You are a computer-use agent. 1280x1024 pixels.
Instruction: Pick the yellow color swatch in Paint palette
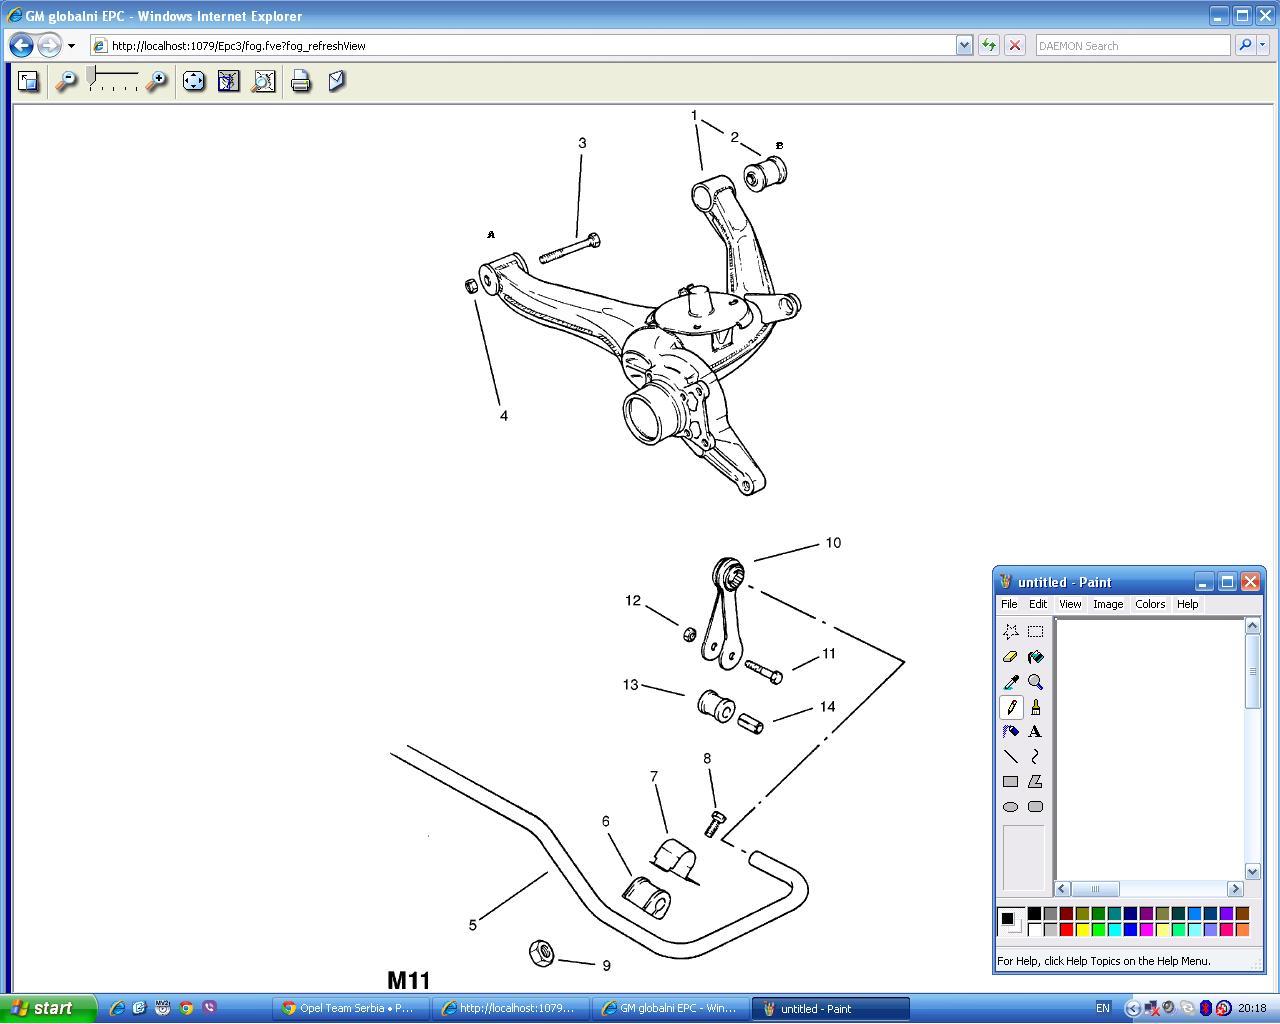point(1082,930)
